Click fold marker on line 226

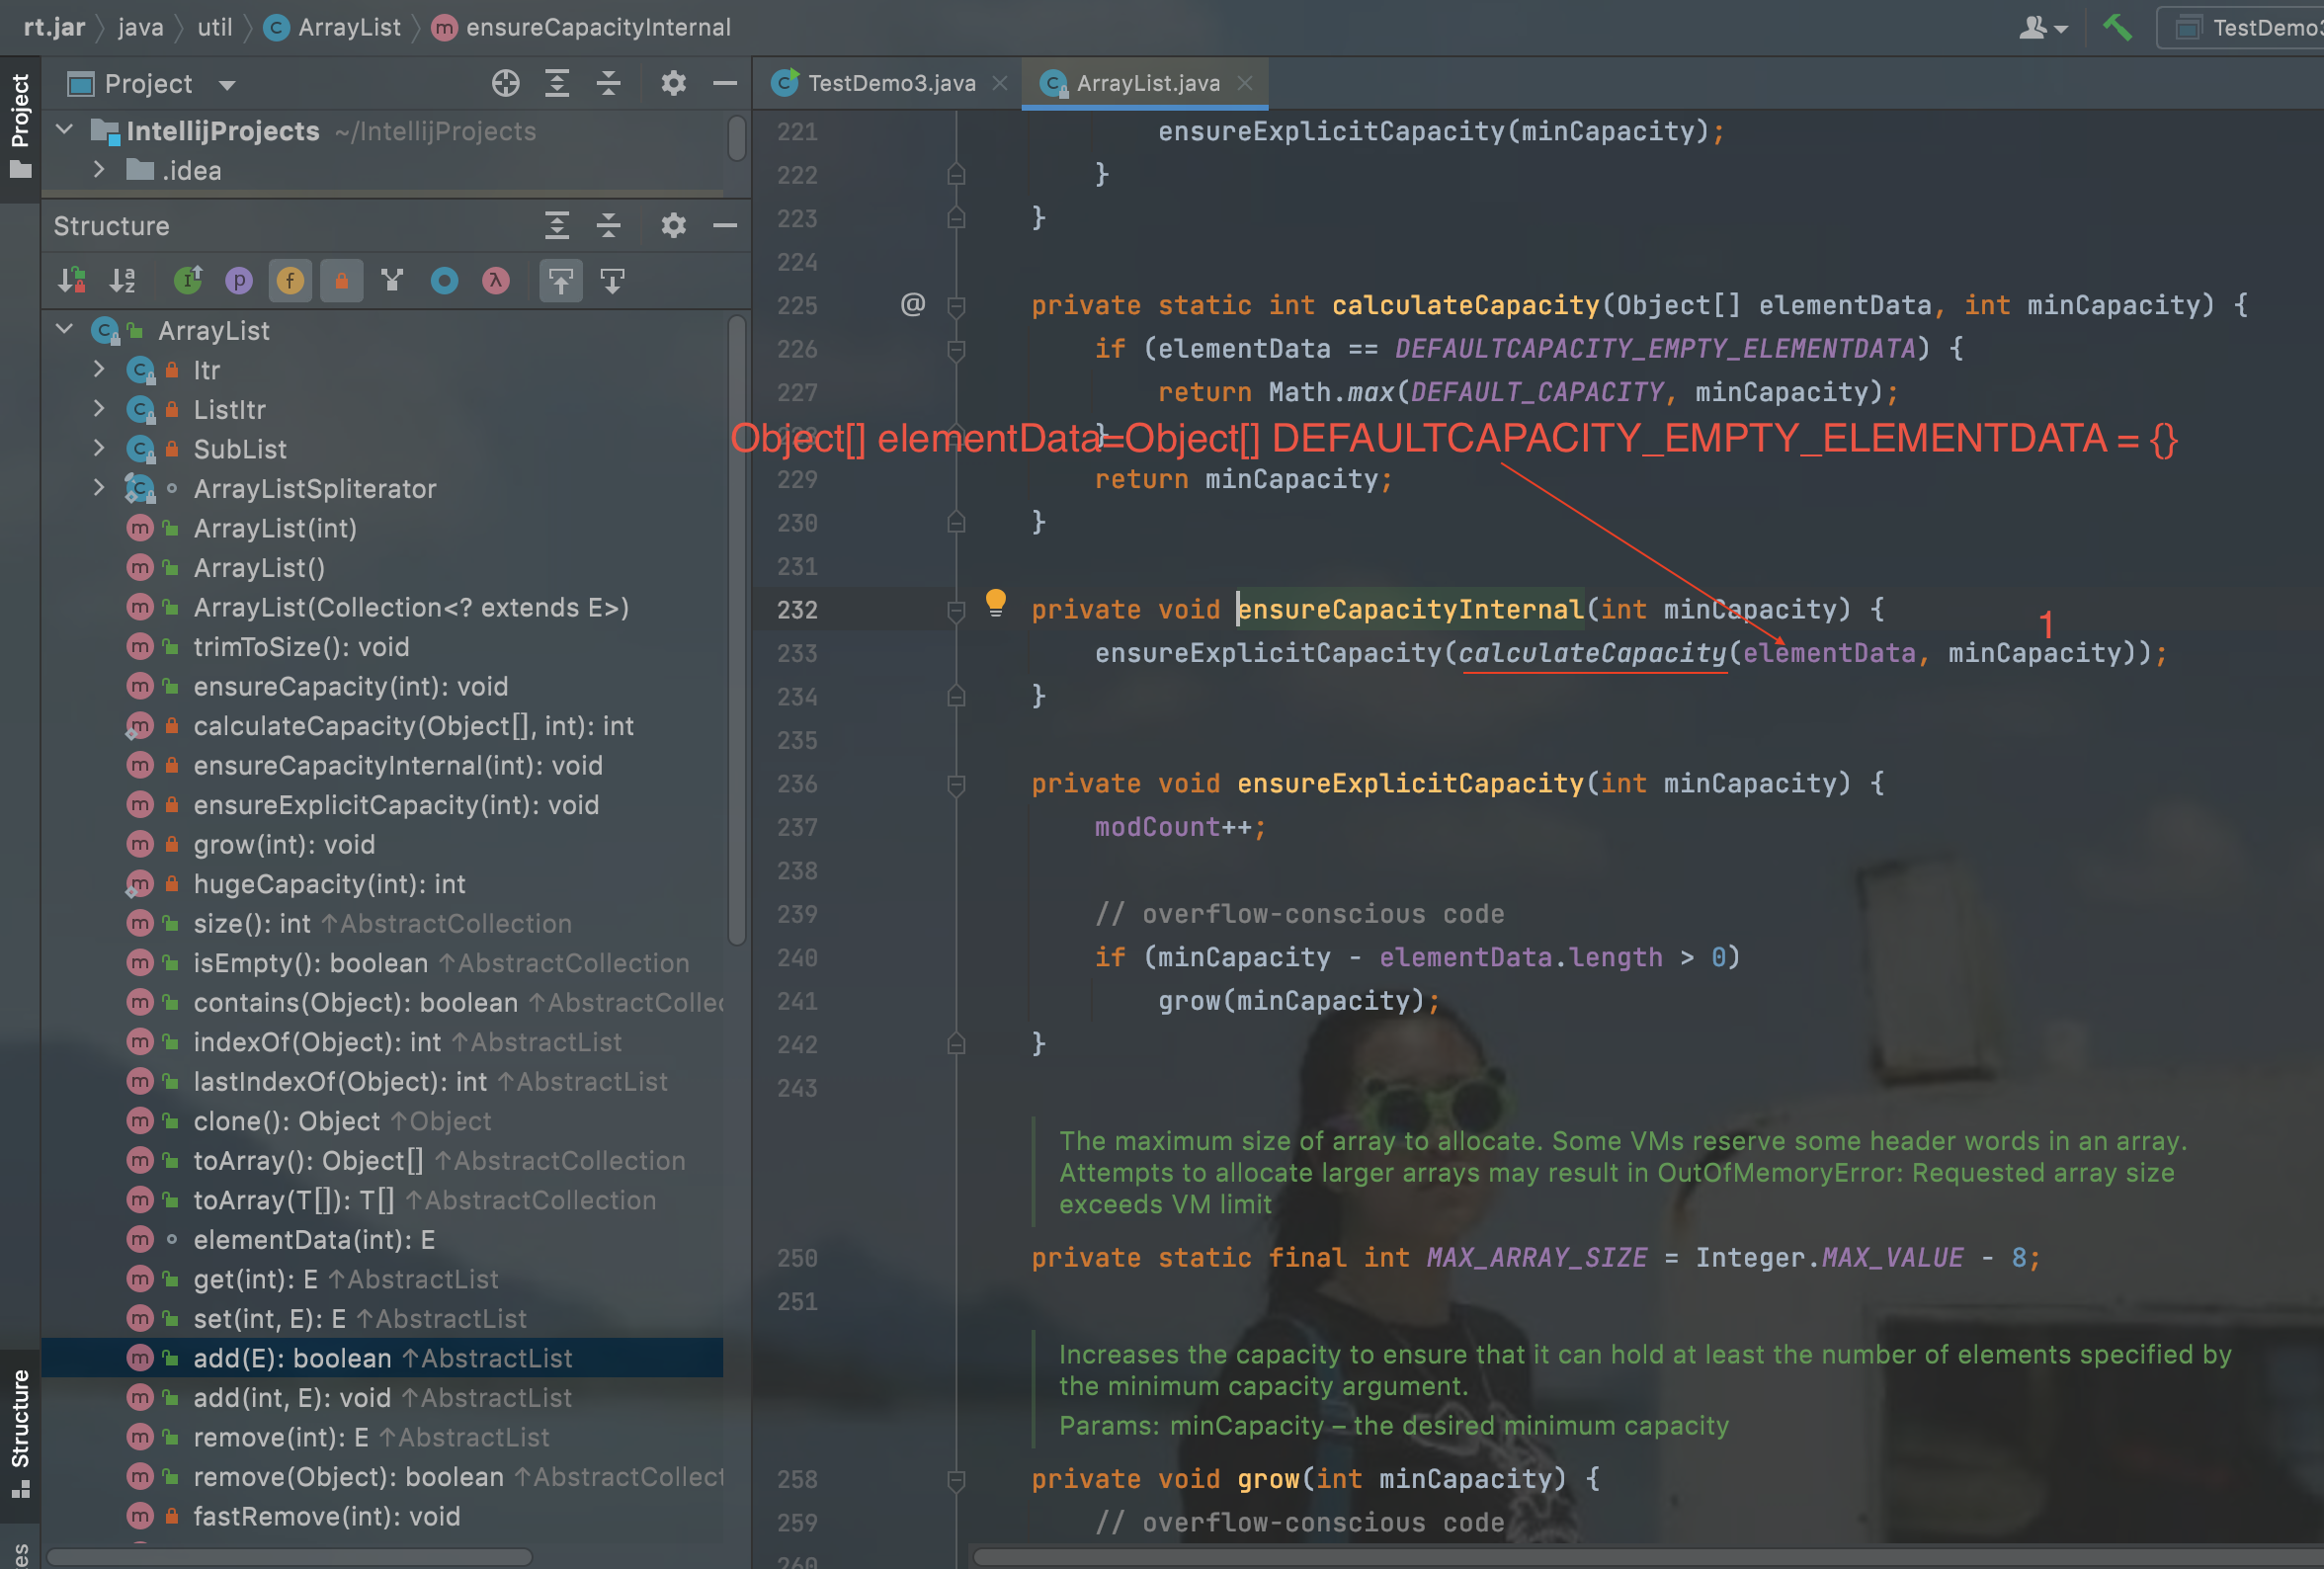[x=956, y=349]
